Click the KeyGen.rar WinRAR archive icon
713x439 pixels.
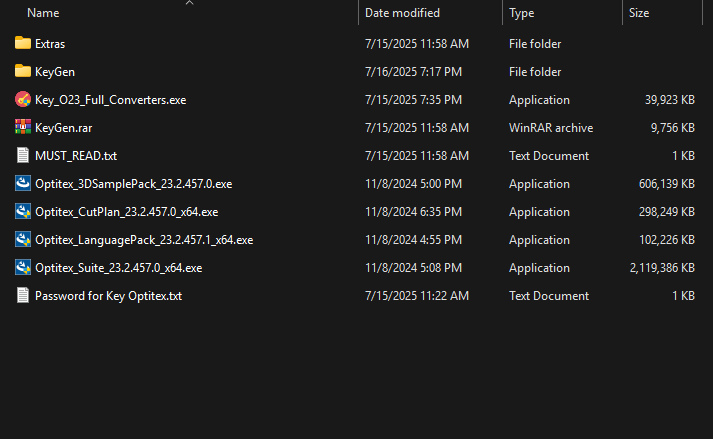click(x=23, y=128)
